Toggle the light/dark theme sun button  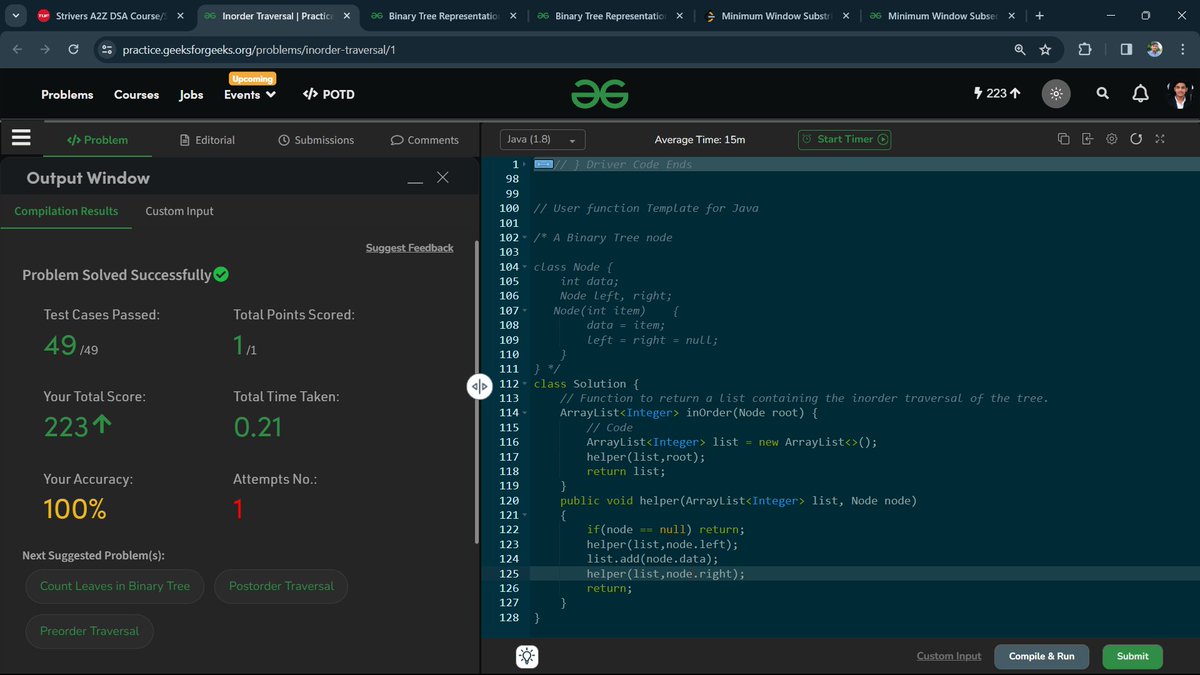click(x=1056, y=94)
